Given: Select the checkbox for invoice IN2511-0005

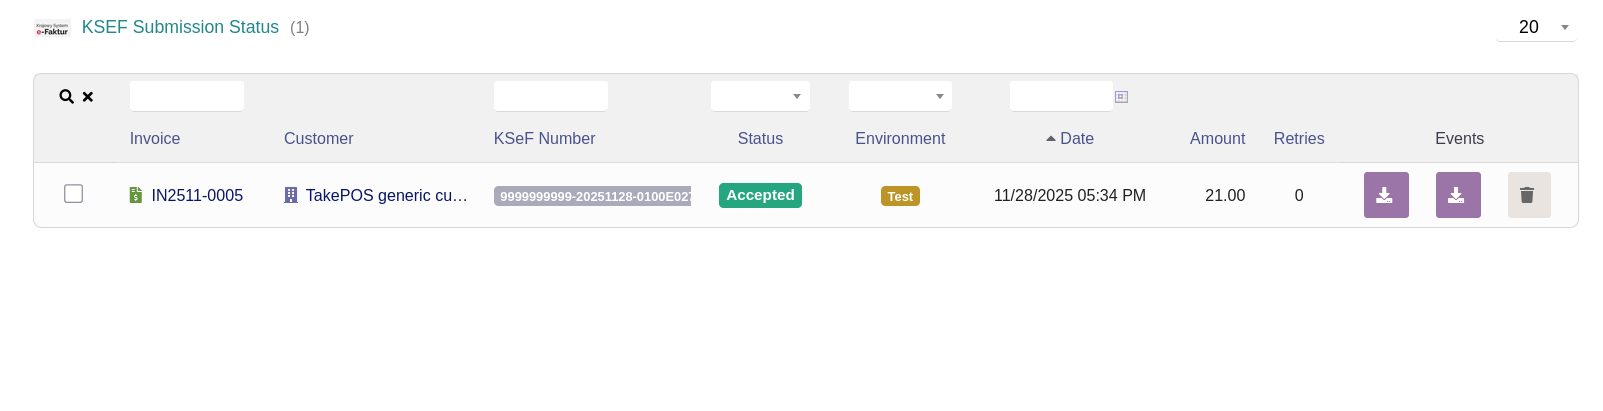Looking at the screenshot, I should (73, 193).
